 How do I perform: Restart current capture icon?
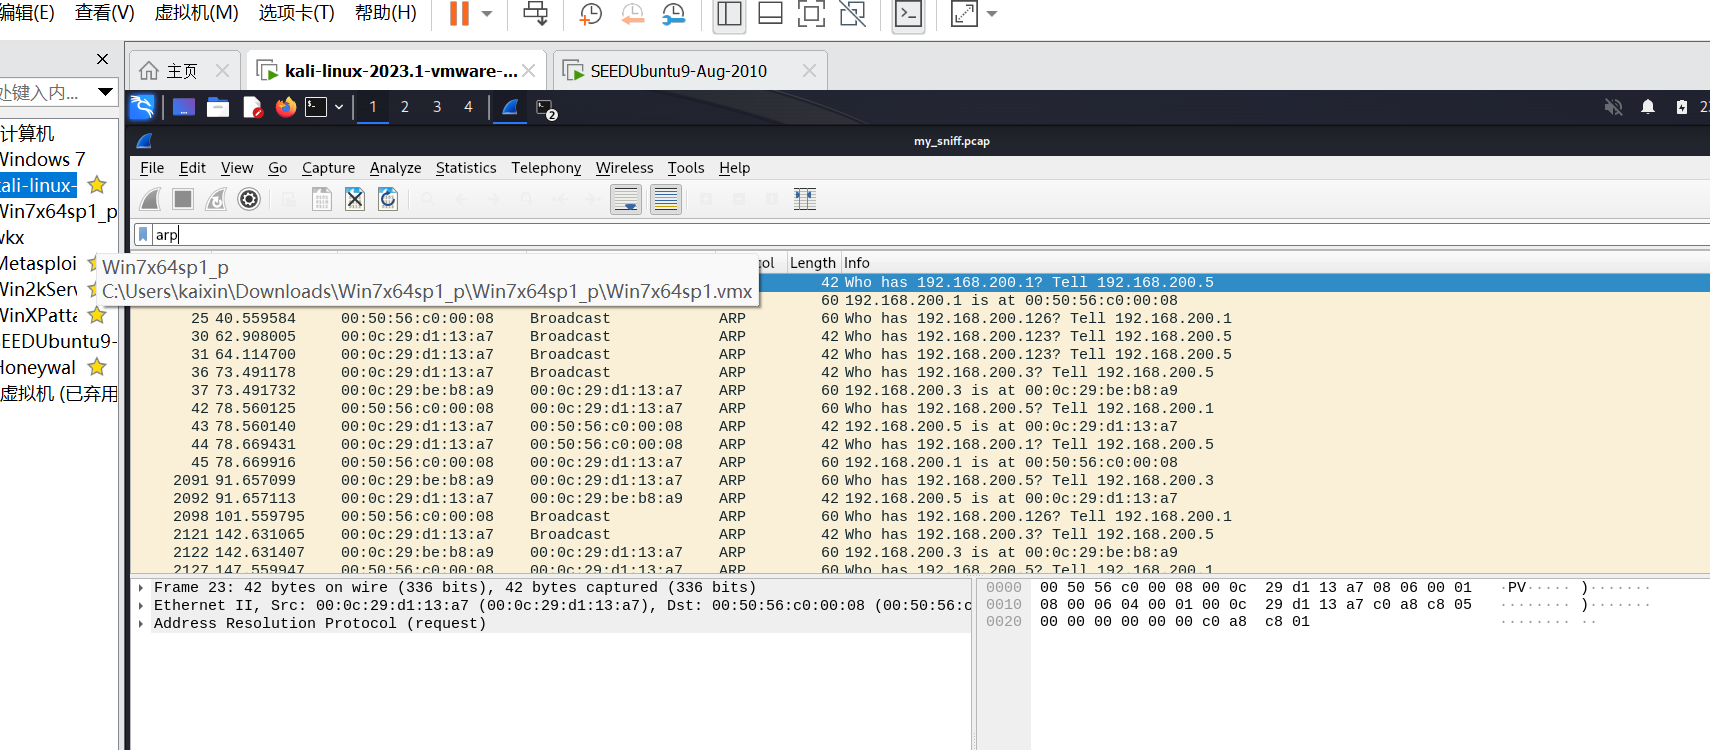click(x=216, y=199)
